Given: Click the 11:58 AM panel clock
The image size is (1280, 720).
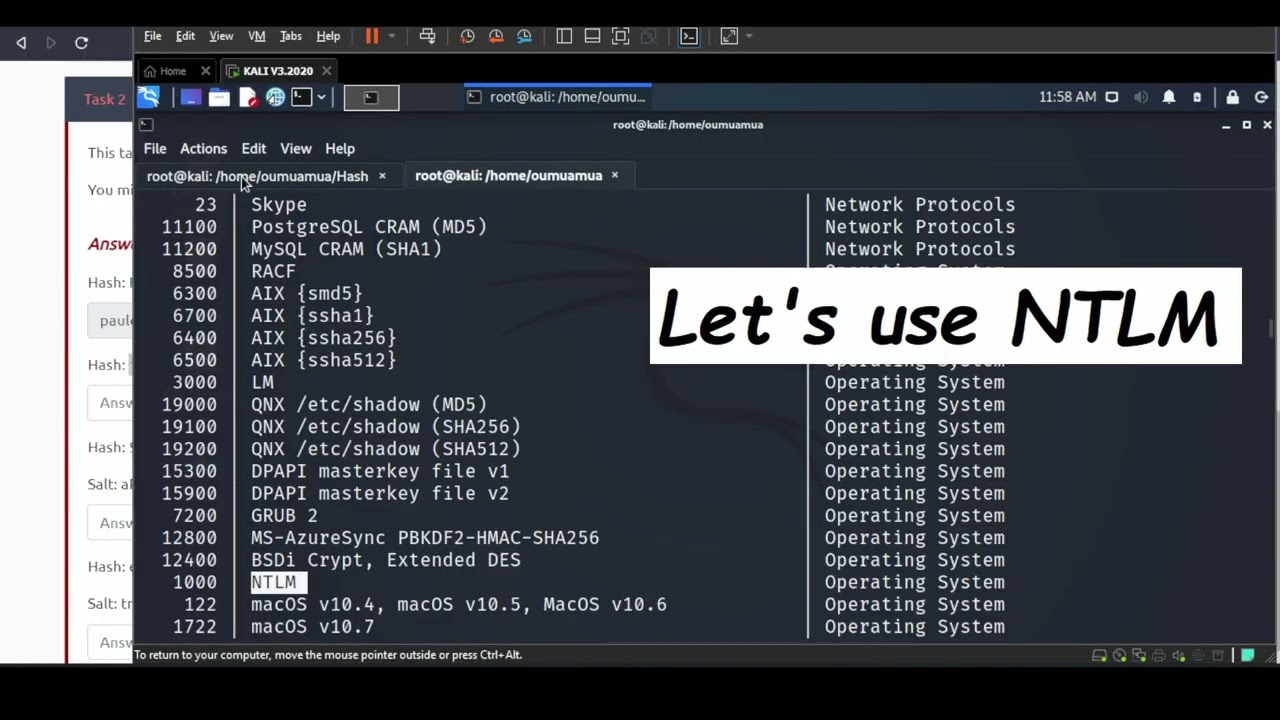Looking at the screenshot, I should [x=1067, y=97].
